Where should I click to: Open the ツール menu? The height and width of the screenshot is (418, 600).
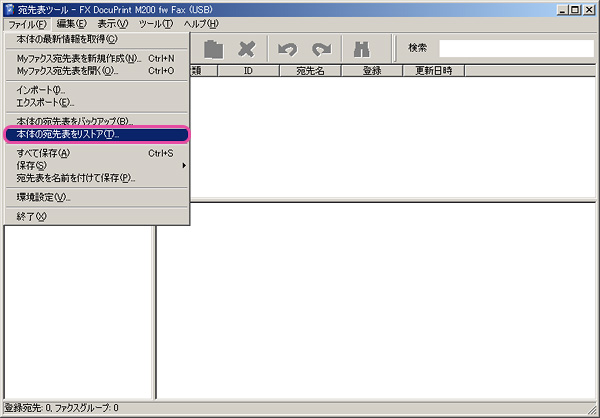156,24
